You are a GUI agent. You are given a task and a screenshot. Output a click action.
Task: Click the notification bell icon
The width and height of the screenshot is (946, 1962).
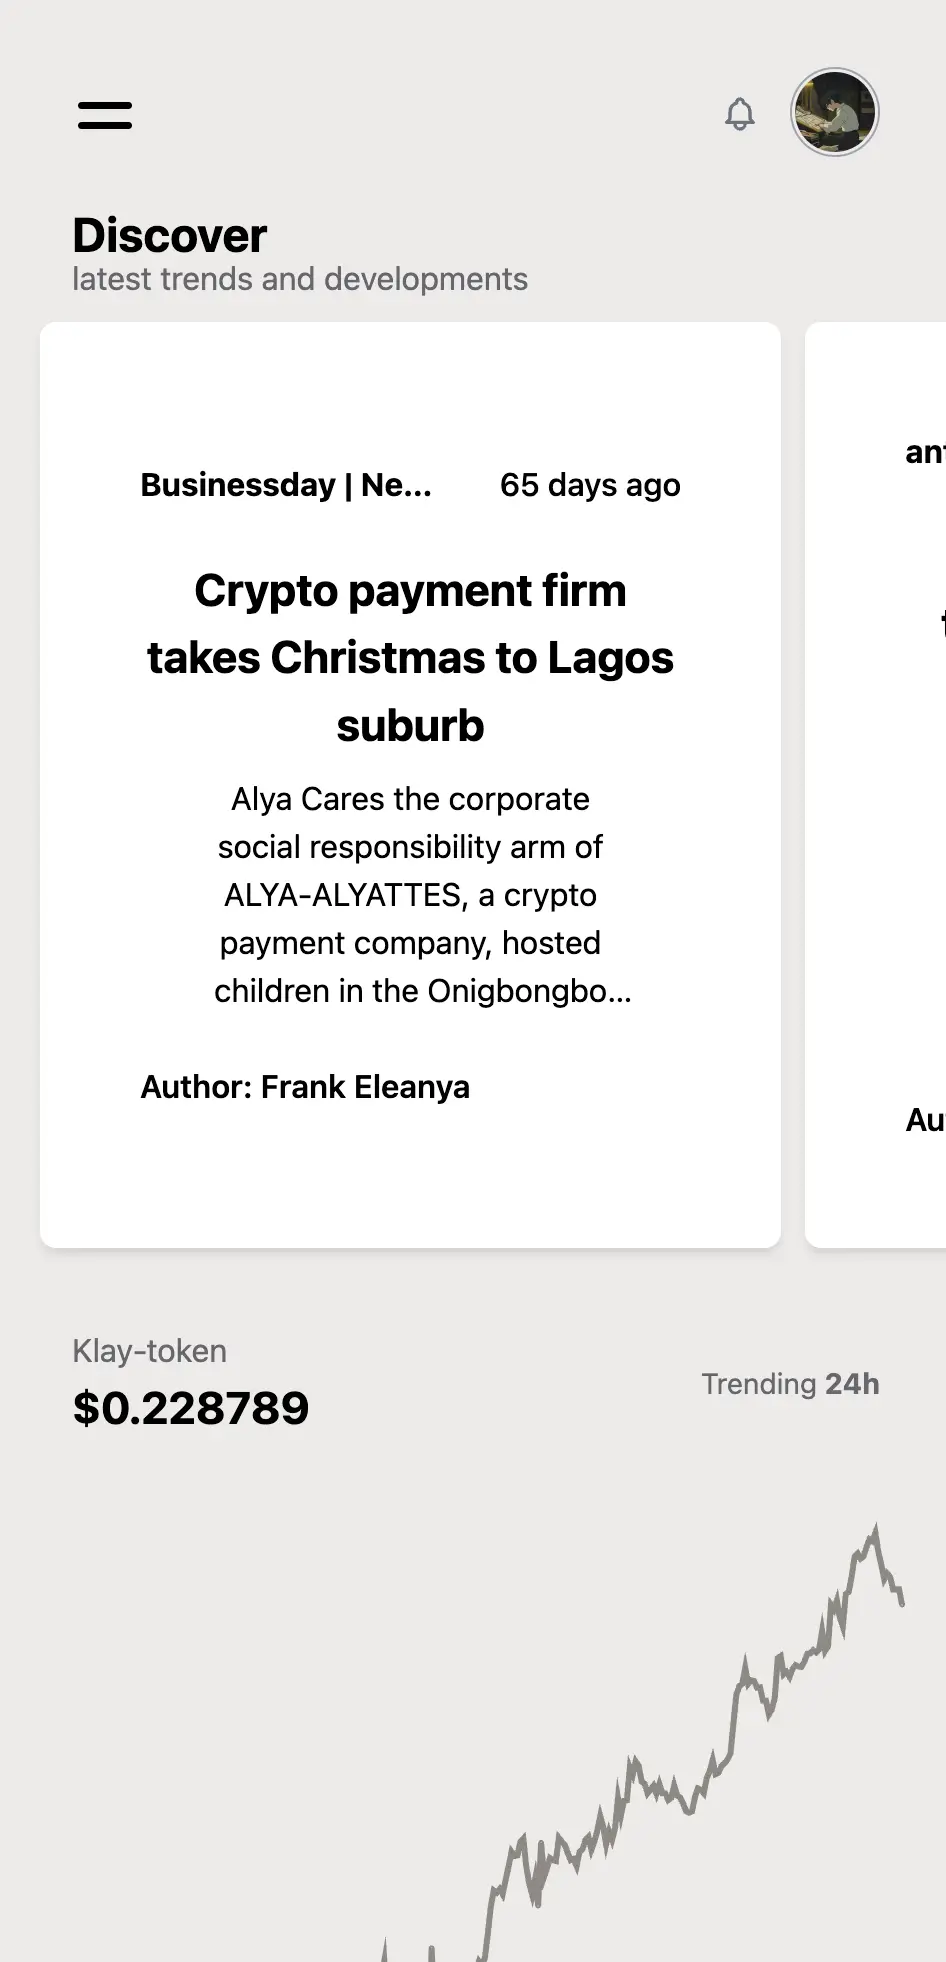point(740,114)
